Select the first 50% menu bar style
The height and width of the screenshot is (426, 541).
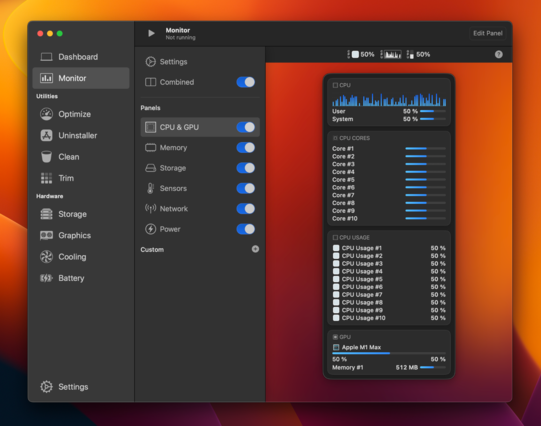[x=361, y=55]
